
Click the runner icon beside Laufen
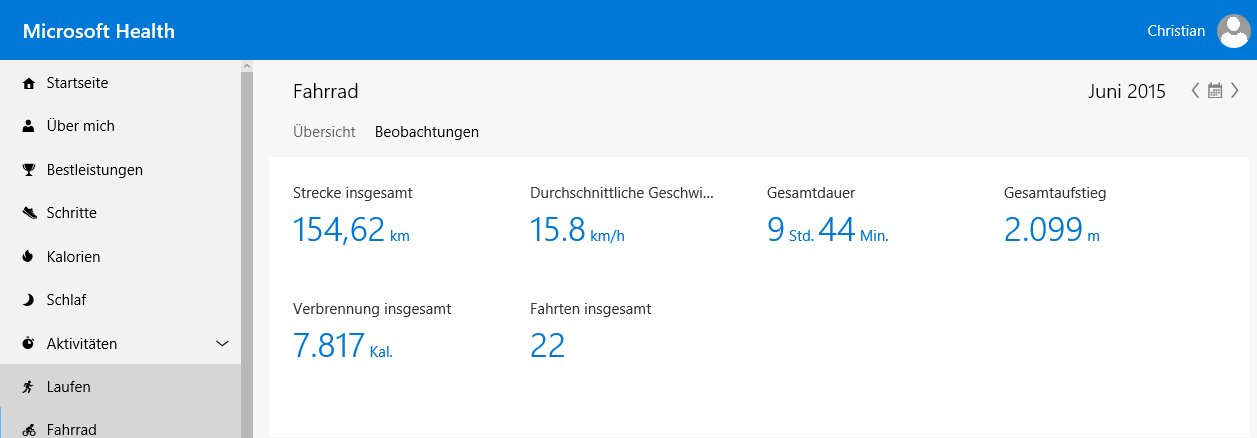point(29,386)
